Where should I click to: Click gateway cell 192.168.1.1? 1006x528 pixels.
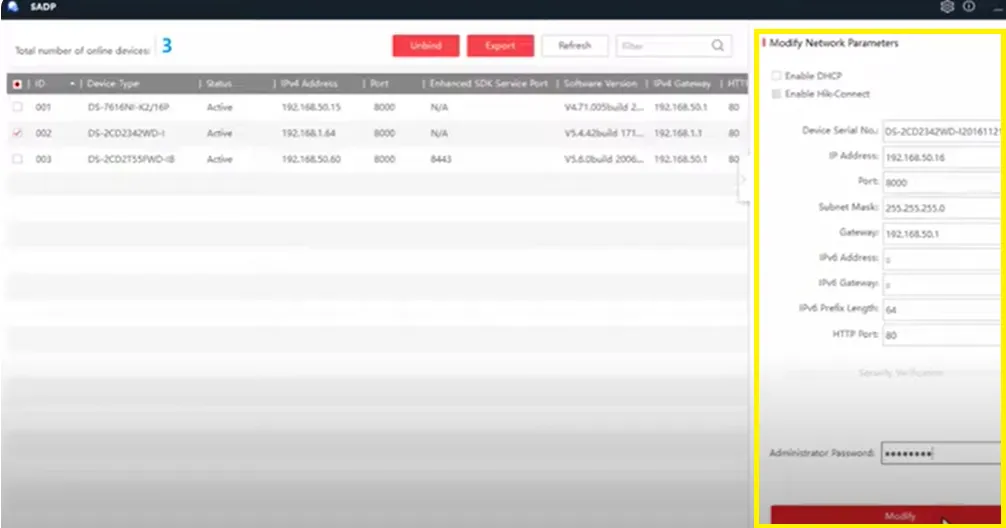click(678, 133)
